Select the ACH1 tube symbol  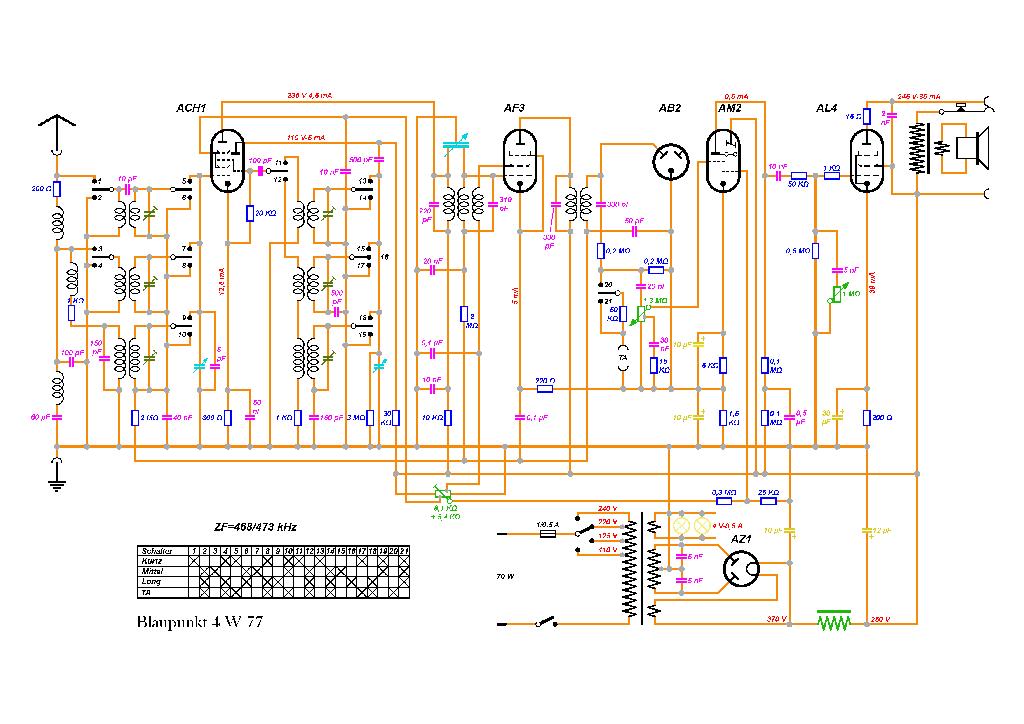[228, 161]
